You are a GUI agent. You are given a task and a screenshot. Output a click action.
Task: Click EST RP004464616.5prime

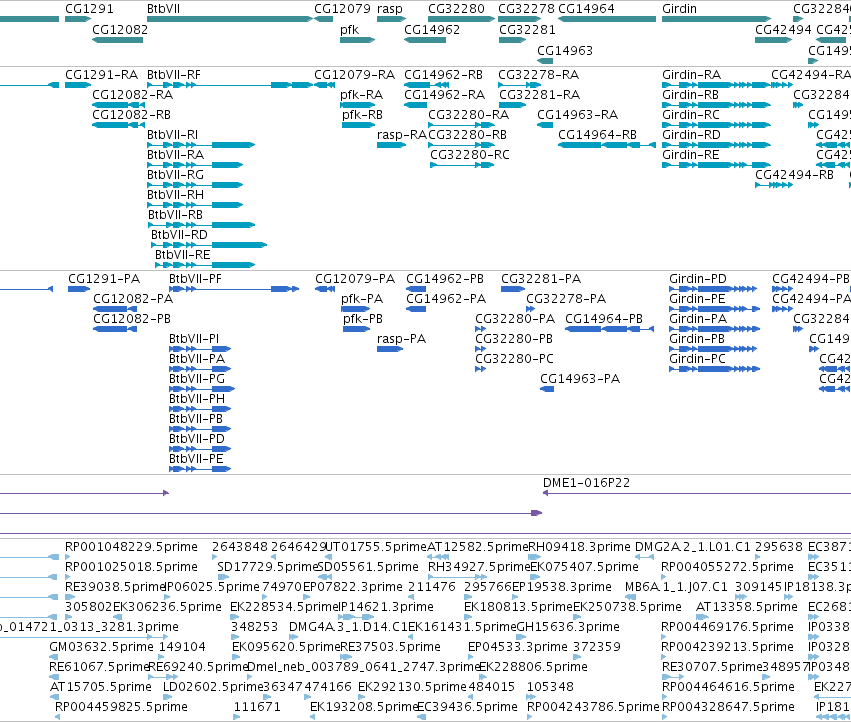[664, 697]
